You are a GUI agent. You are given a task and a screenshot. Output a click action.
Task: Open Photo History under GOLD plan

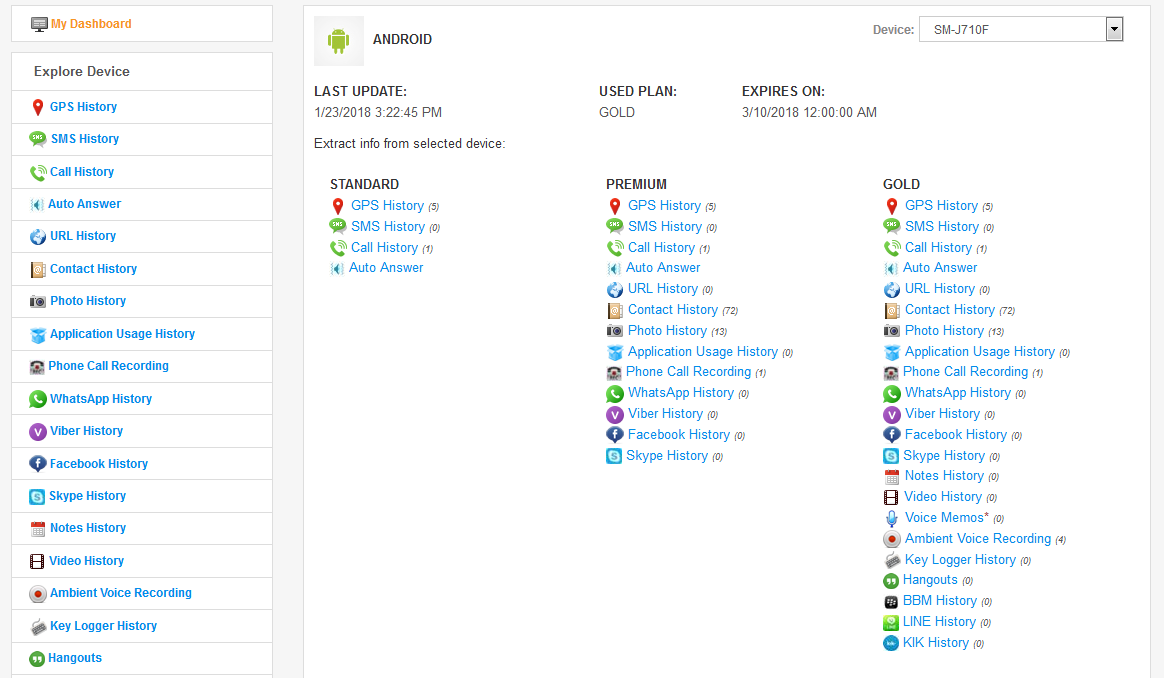944,330
